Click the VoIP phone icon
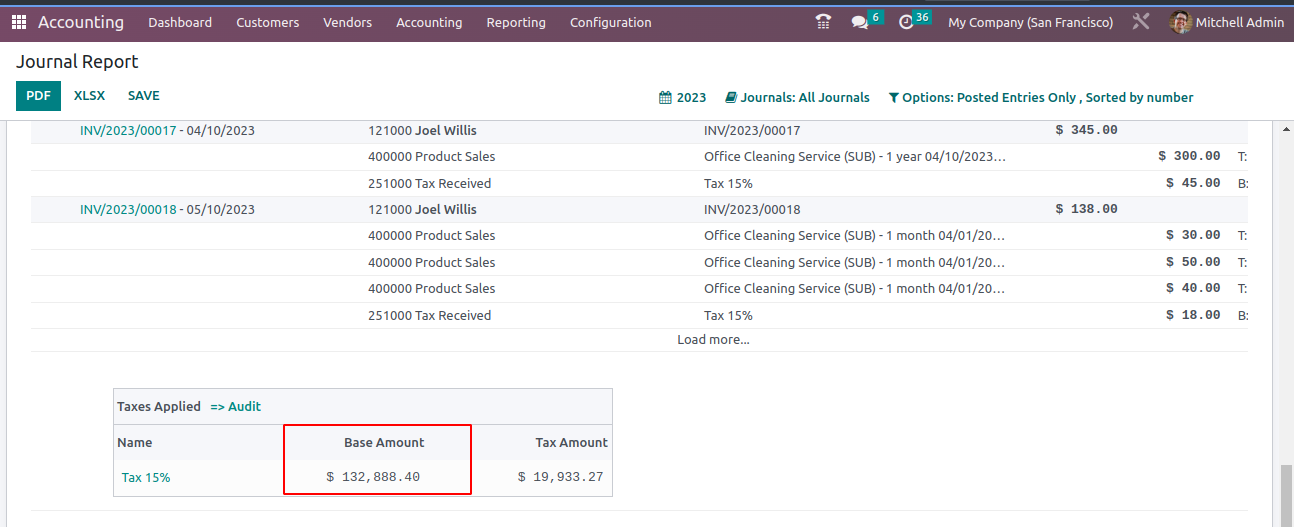This screenshot has height=527, width=1294. [823, 22]
